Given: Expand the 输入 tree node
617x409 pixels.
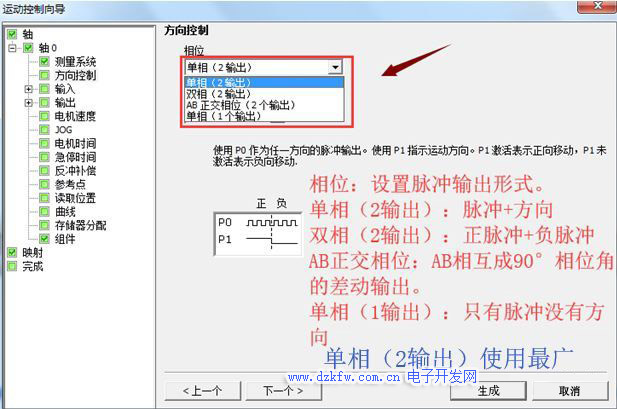Looking at the screenshot, I should pos(29,89).
